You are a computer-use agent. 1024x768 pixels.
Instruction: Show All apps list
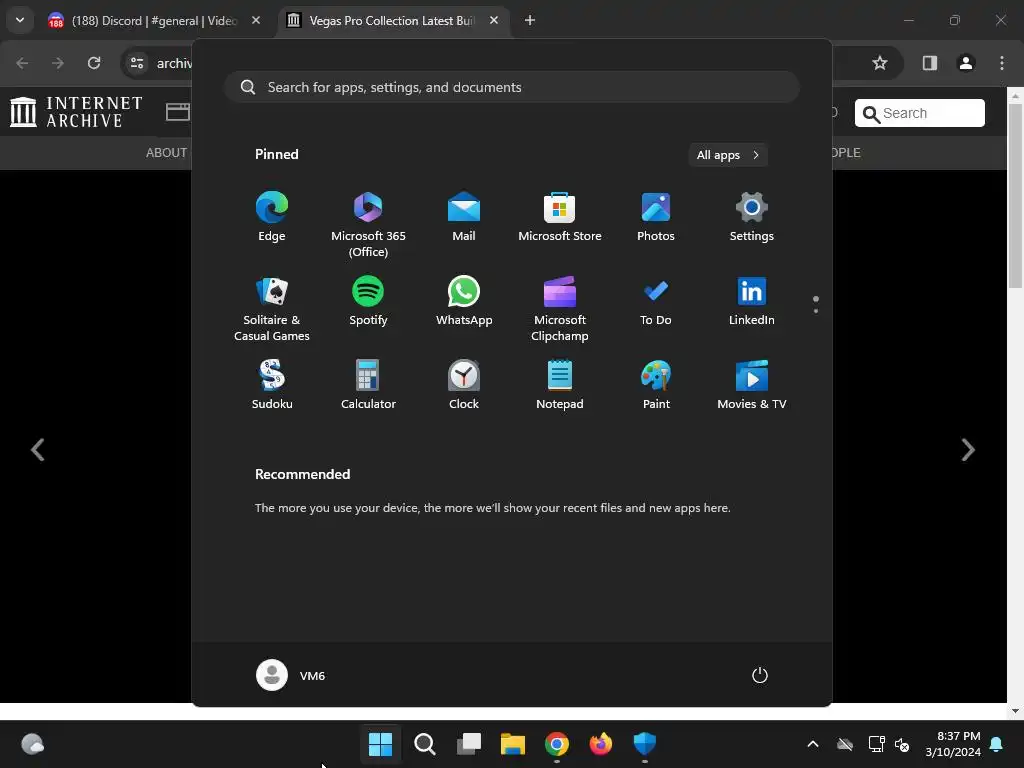(728, 155)
